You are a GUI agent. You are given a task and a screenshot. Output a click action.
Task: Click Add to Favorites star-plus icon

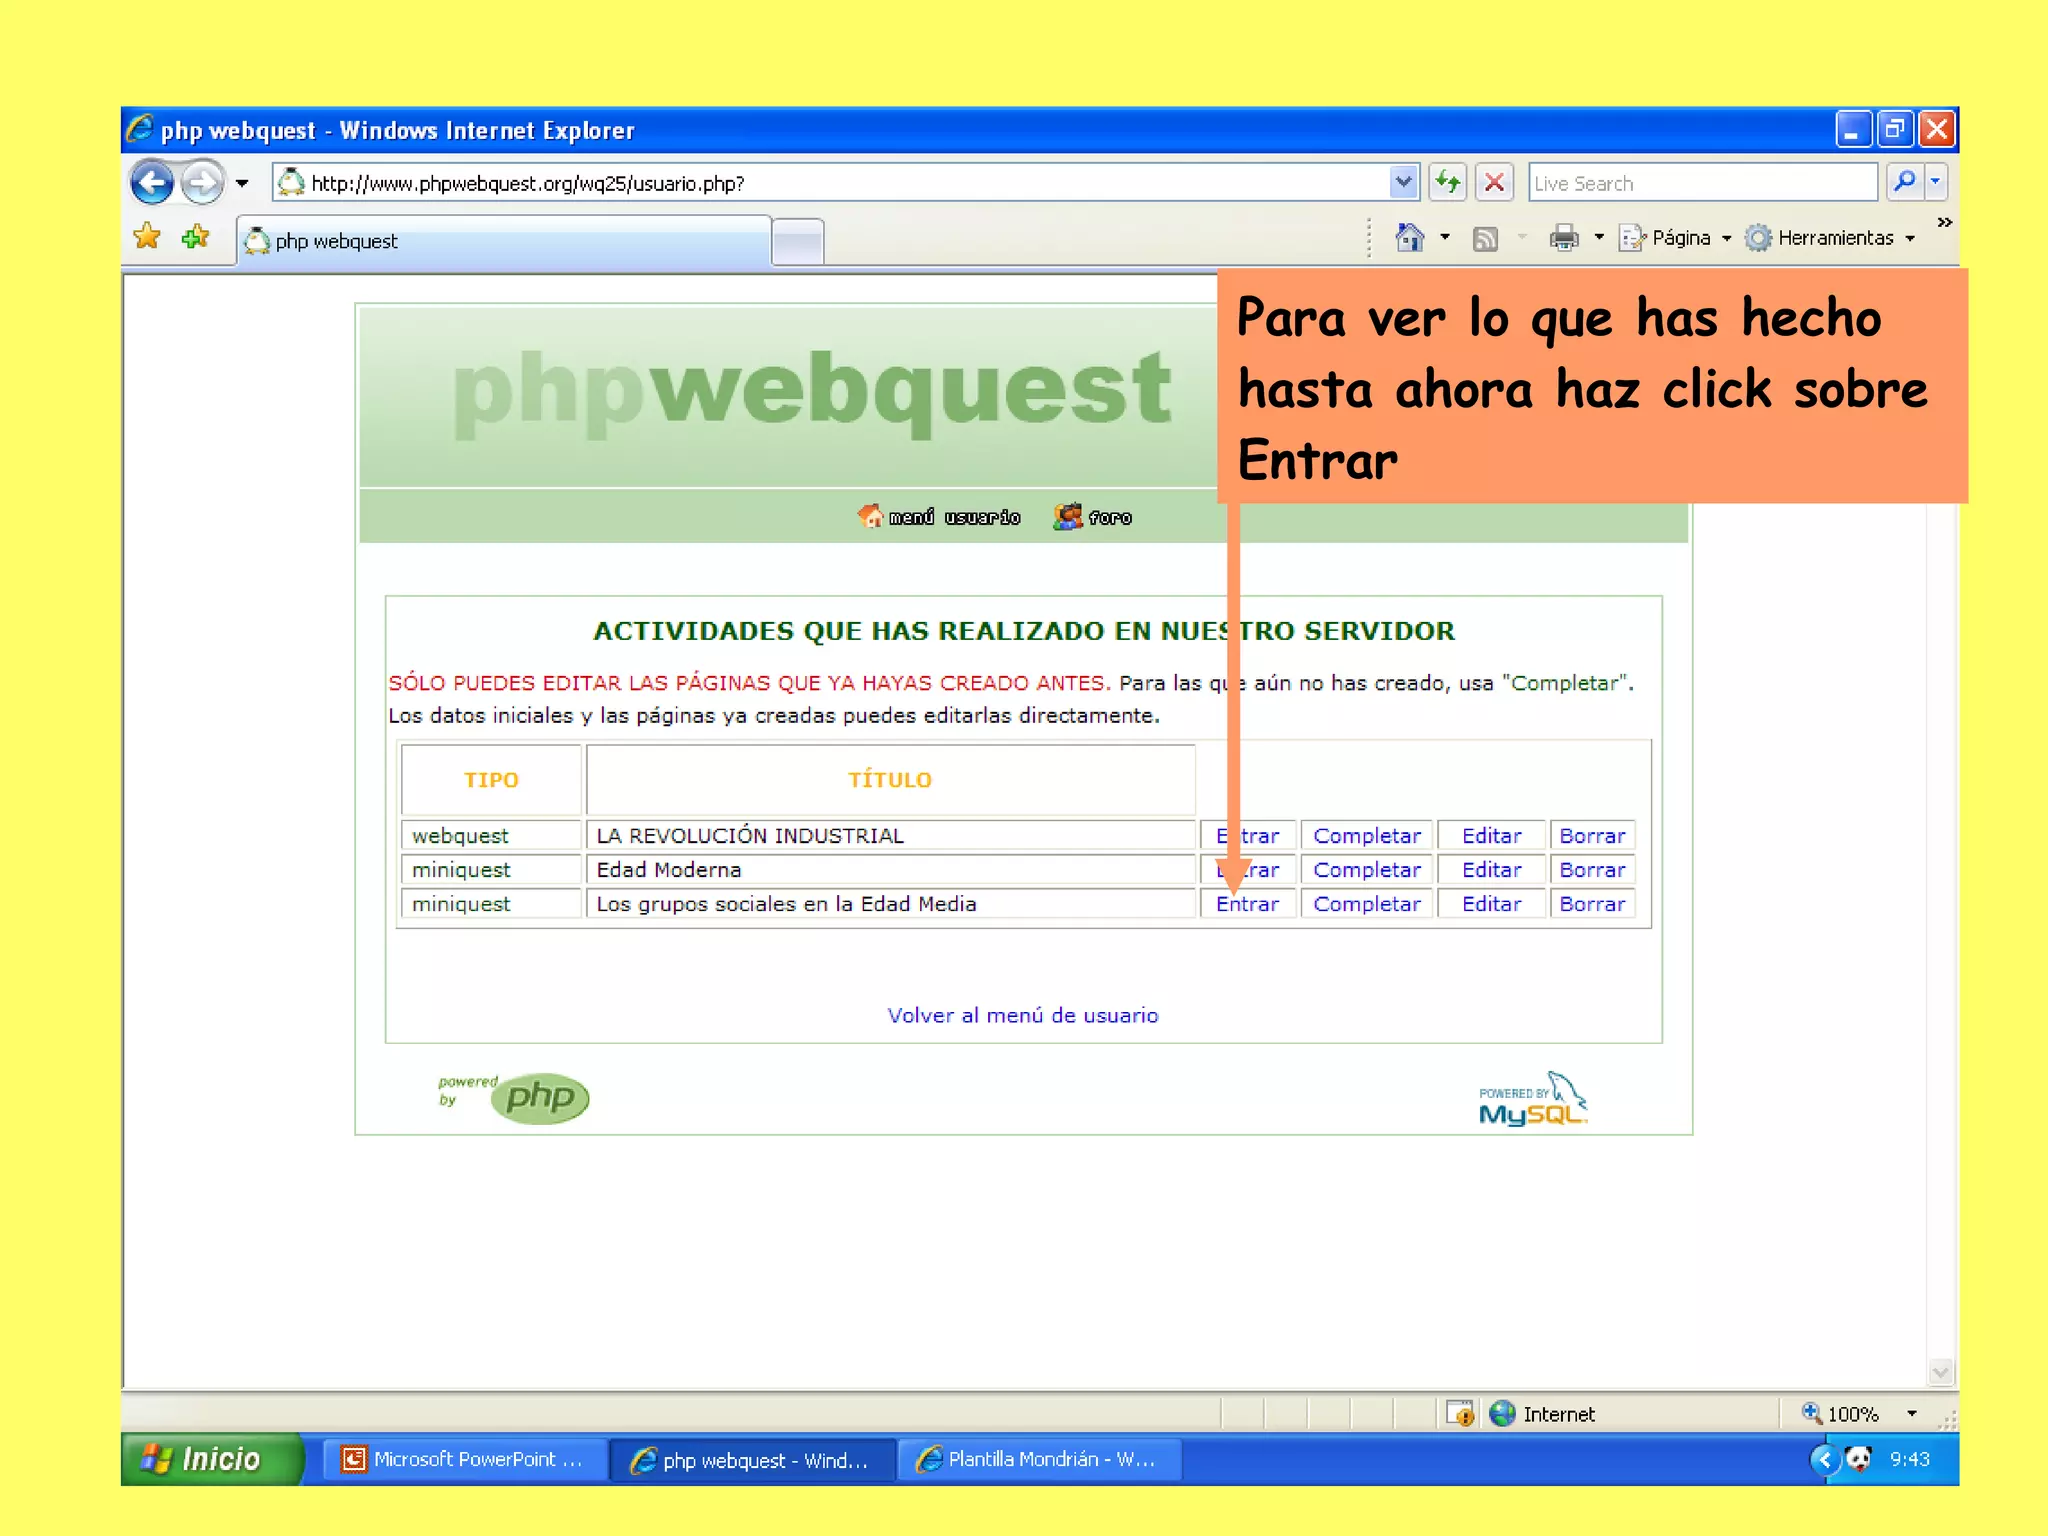pos(196,237)
